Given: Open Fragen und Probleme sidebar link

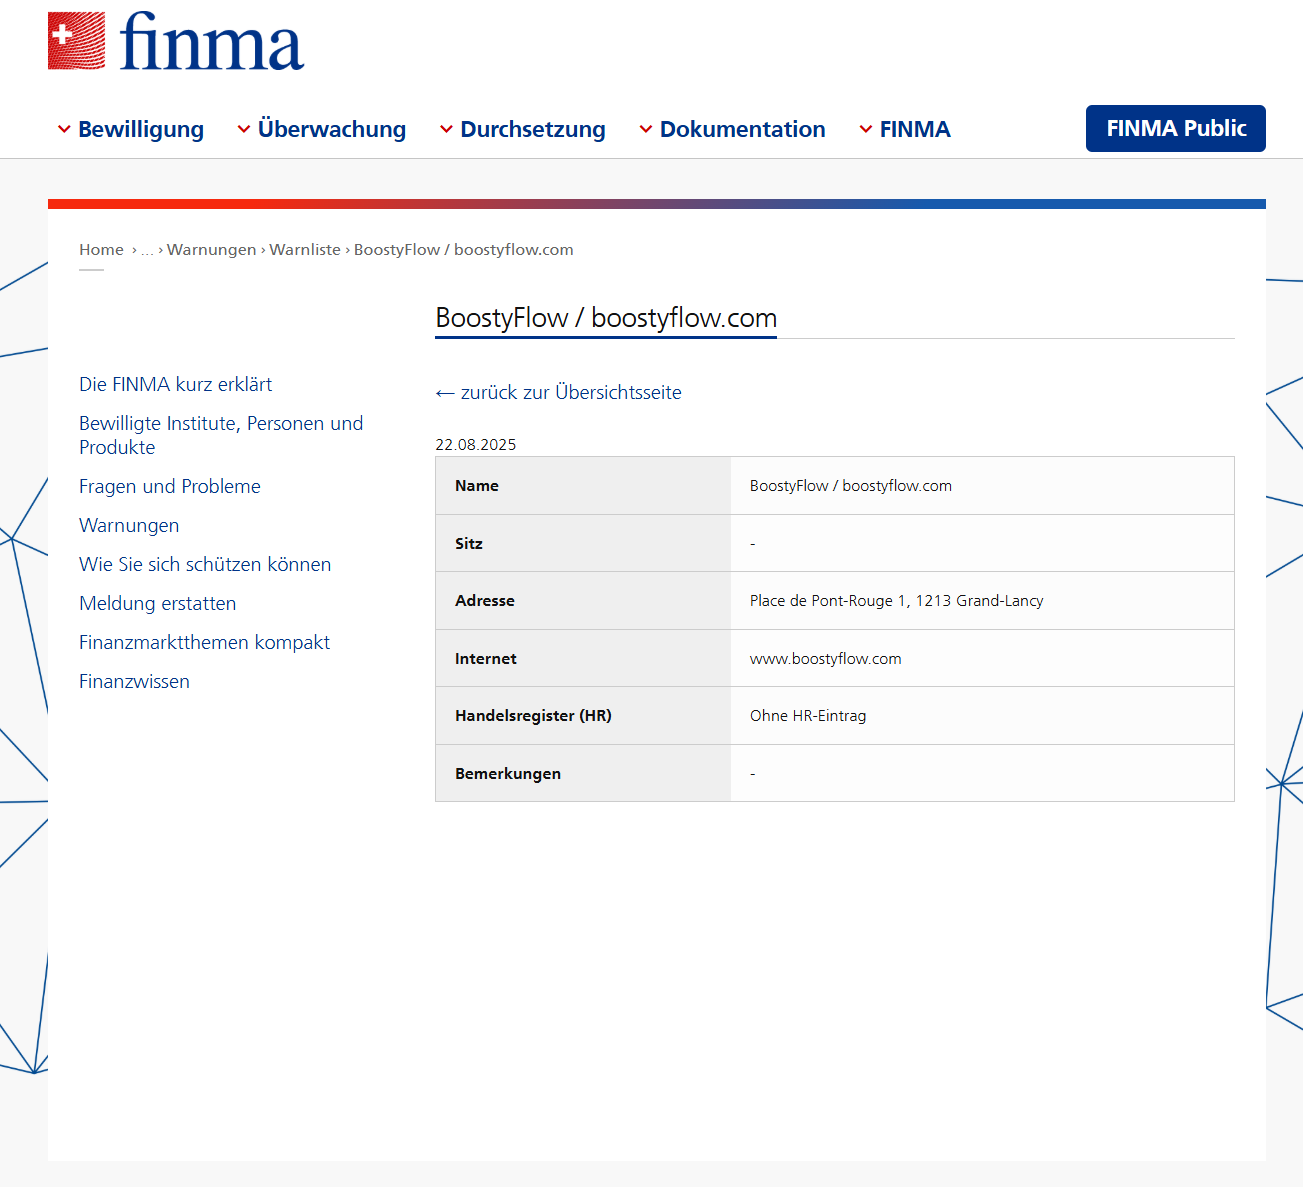Looking at the screenshot, I should point(170,486).
